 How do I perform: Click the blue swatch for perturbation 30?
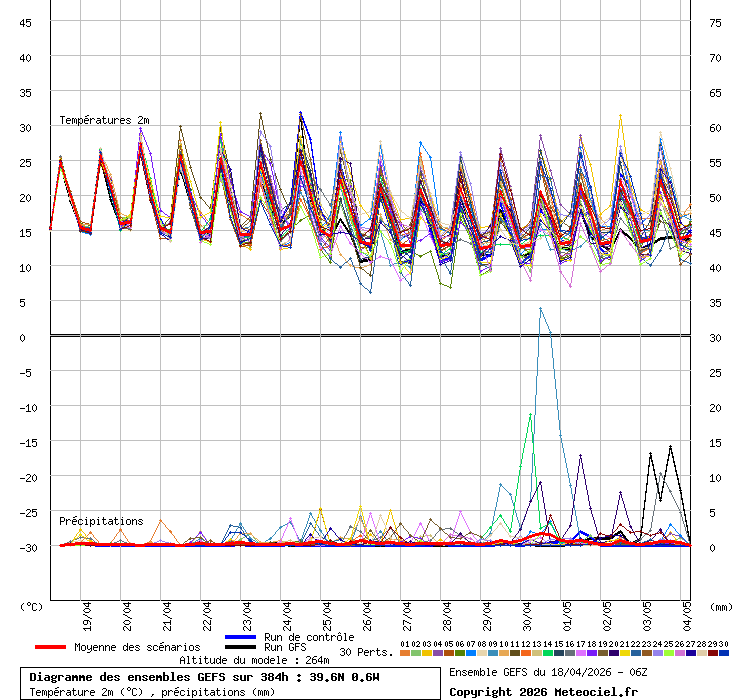pyautogui.click(x=724, y=653)
